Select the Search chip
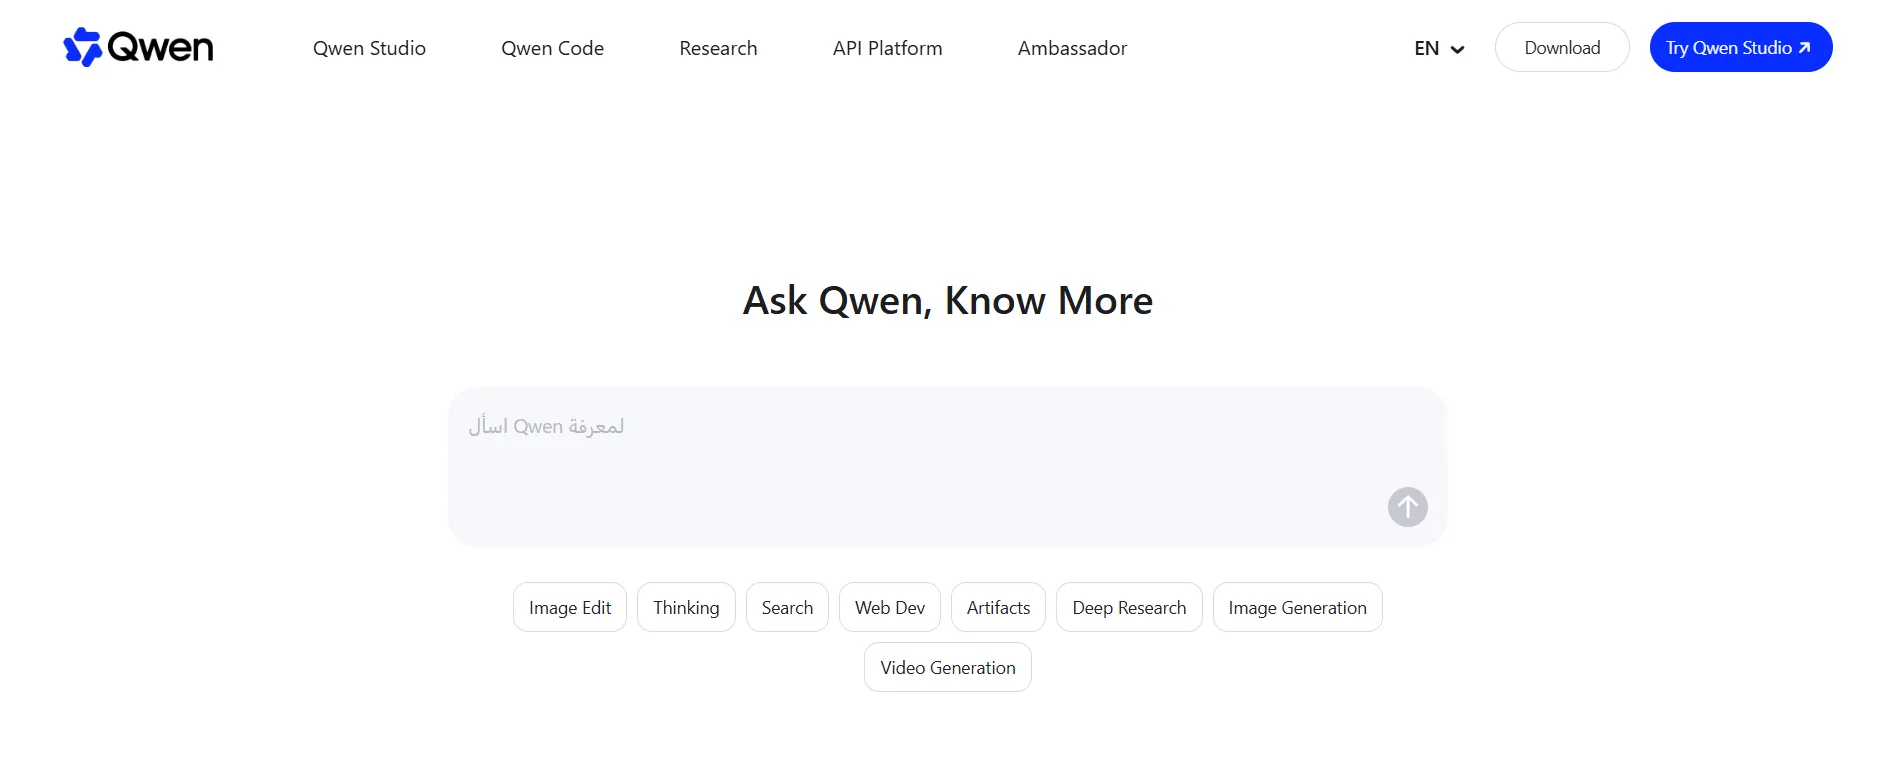 point(787,607)
